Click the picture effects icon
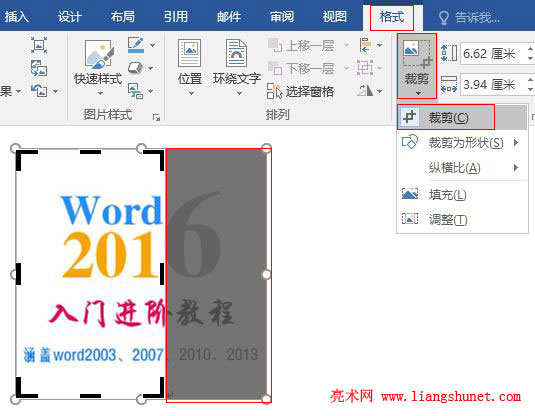 pos(135,68)
